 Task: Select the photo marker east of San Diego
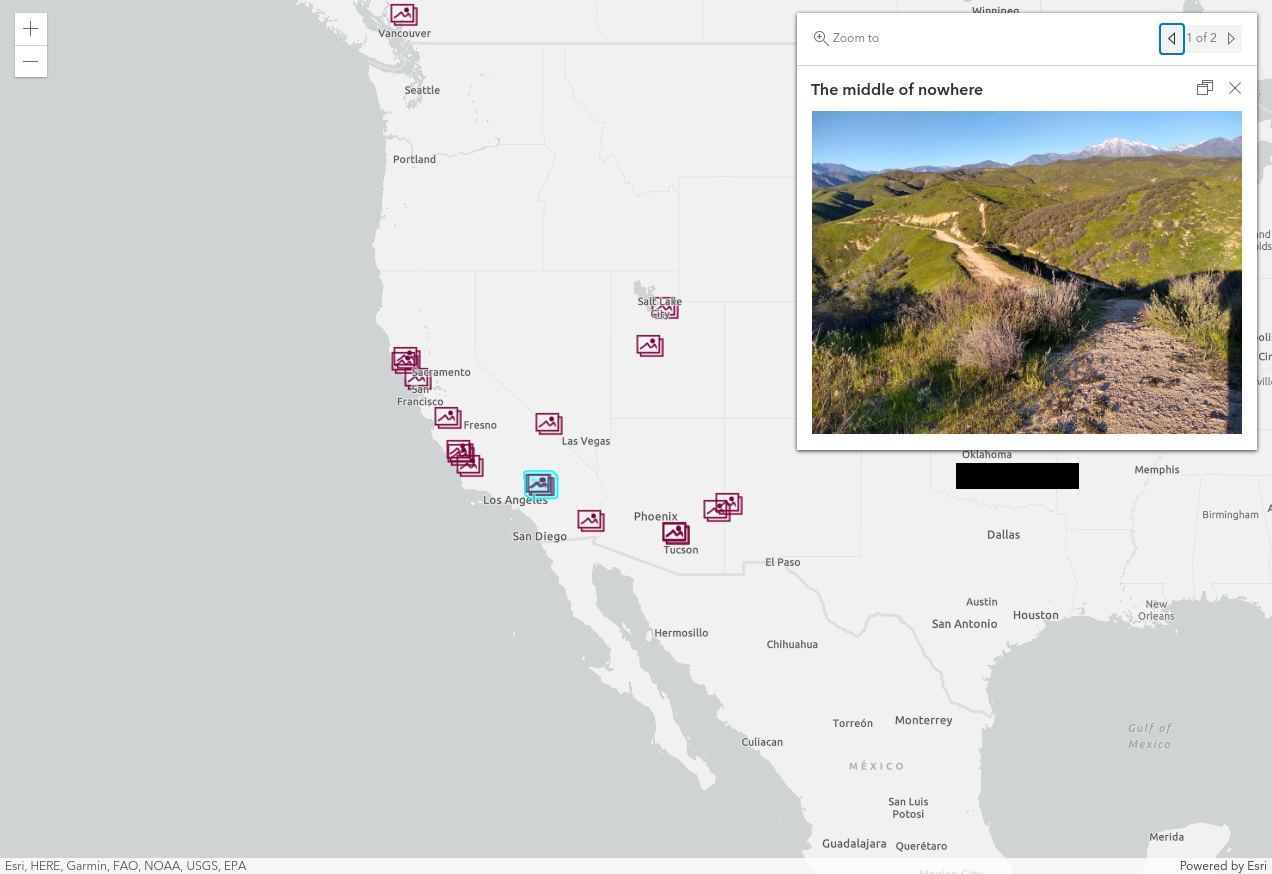click(591, 521)
